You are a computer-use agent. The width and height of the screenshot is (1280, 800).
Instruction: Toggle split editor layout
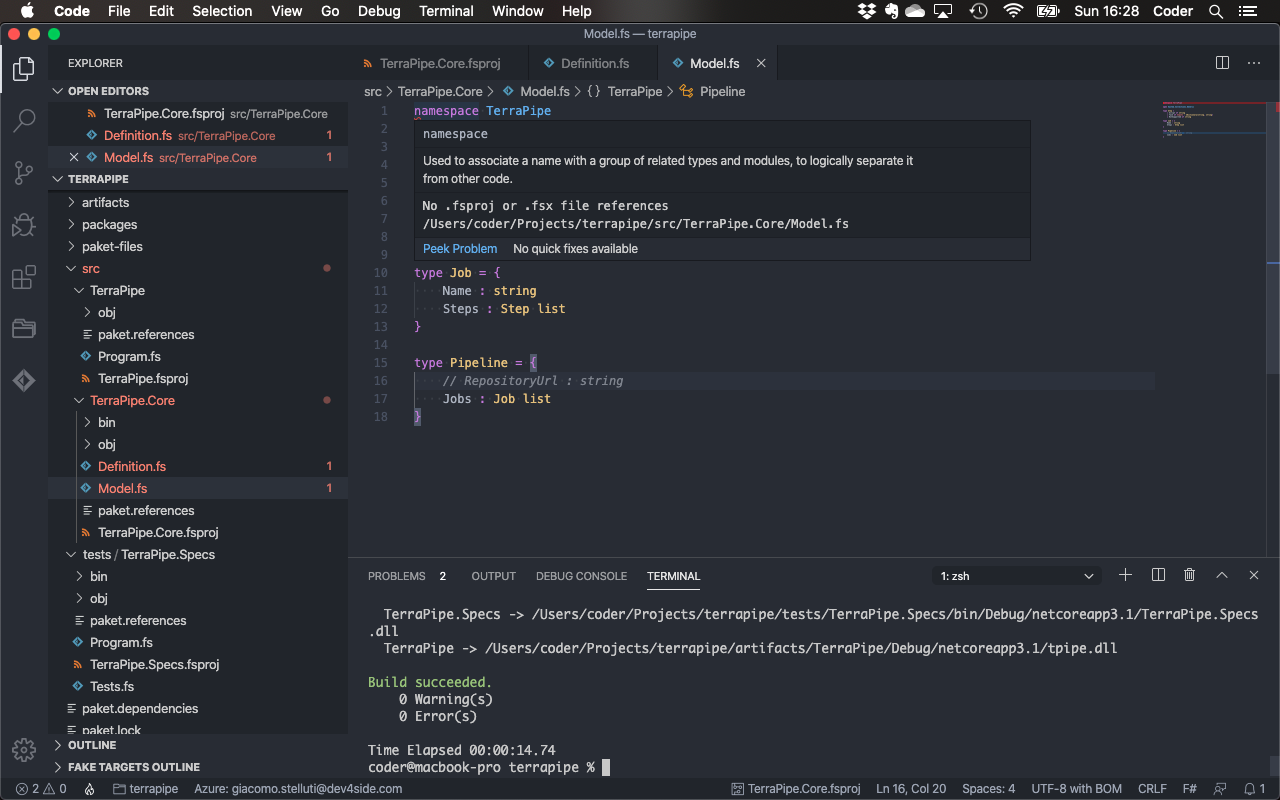coord(1222,62)
